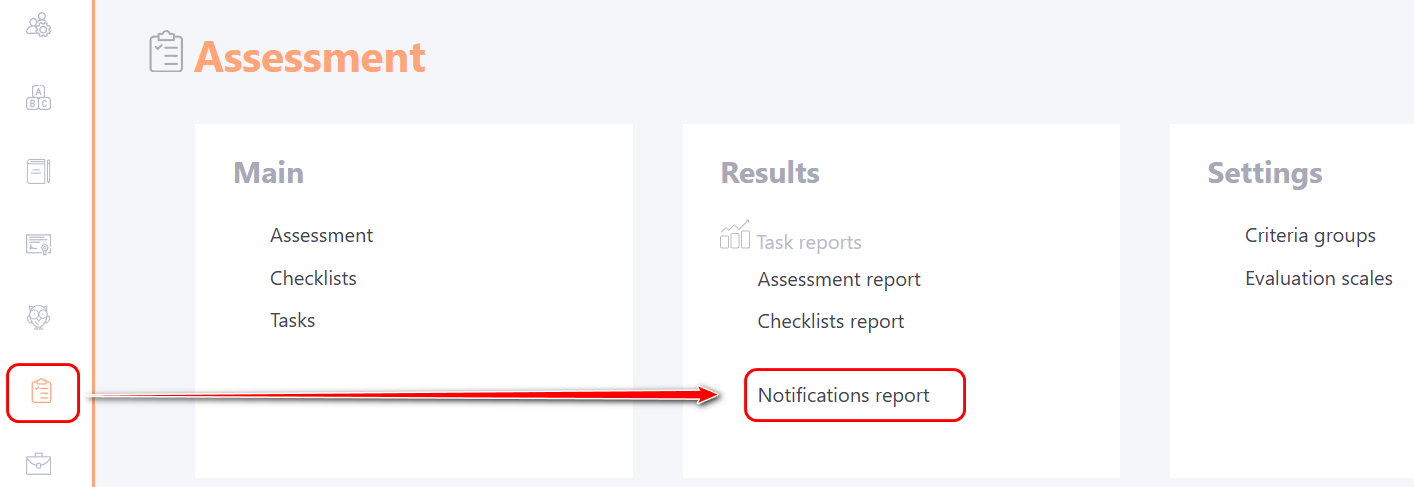Click the Task reports chart icon
The height and width of the screenshot is (487, 1414).
[735, 236]
